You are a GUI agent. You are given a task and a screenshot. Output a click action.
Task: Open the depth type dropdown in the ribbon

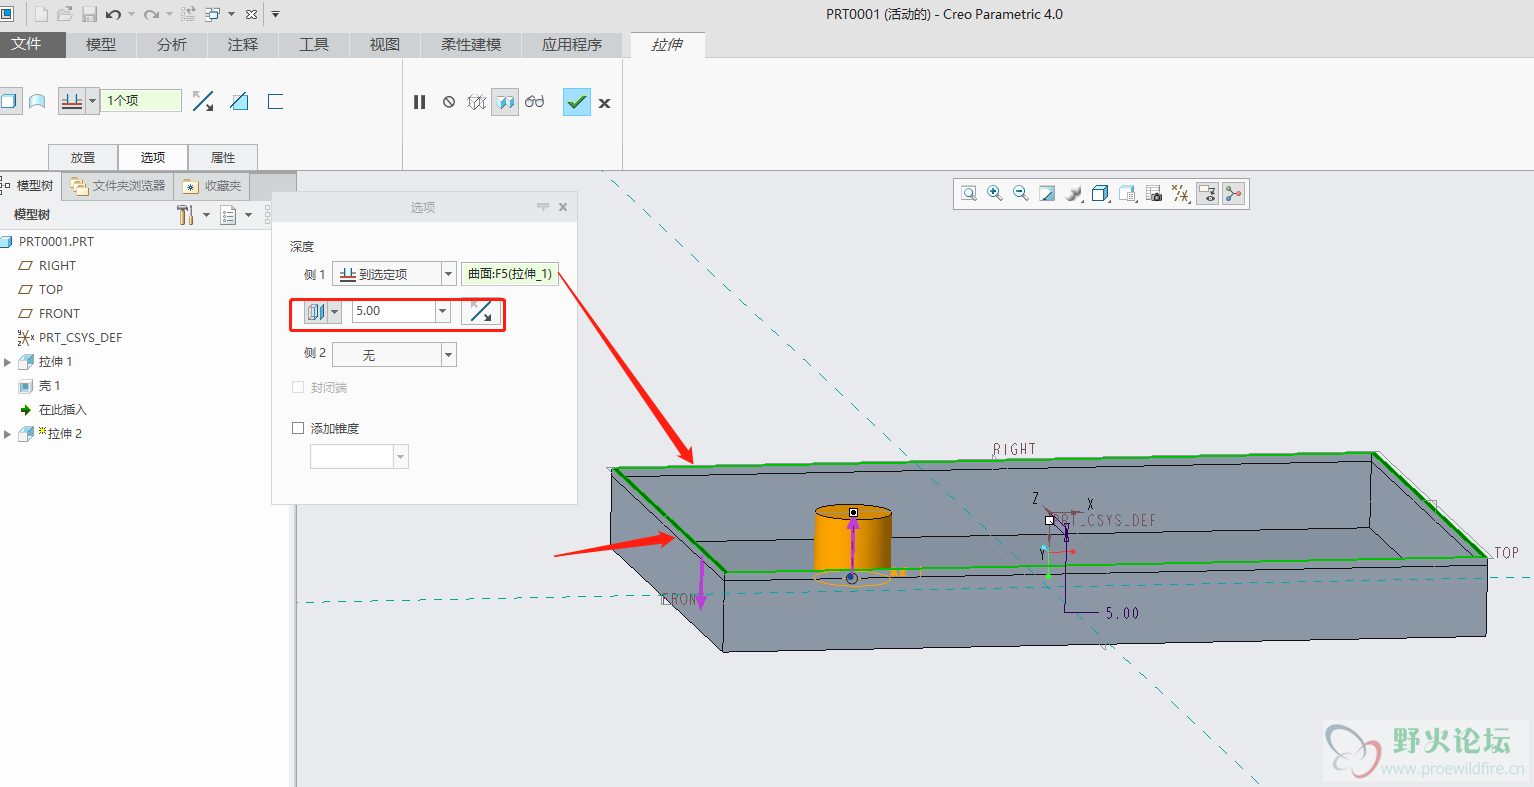(x=92, y=101)
